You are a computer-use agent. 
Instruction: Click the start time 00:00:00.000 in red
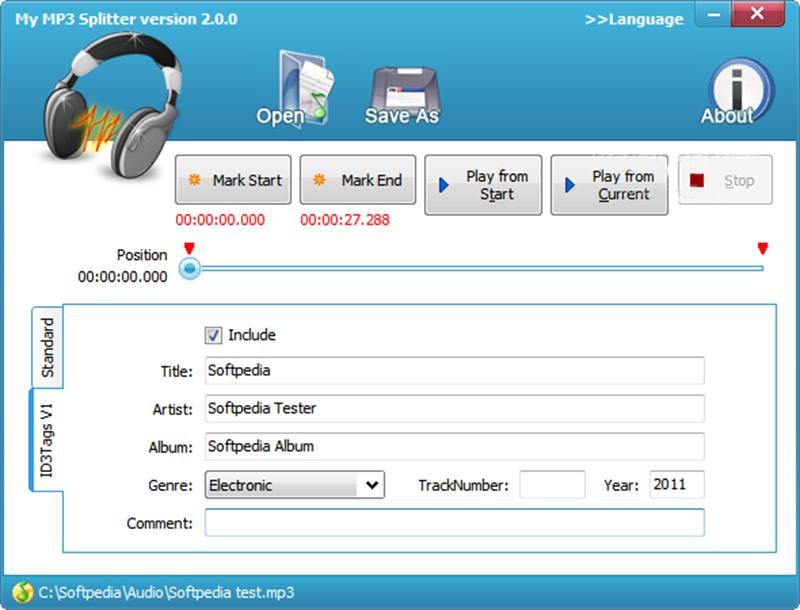click(220, 220)
